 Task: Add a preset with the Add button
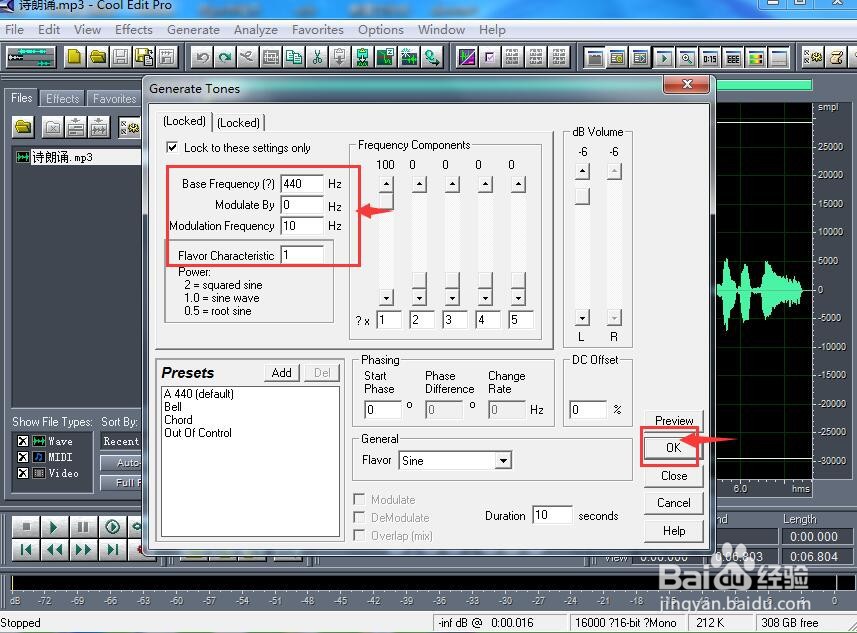(281, 373)
